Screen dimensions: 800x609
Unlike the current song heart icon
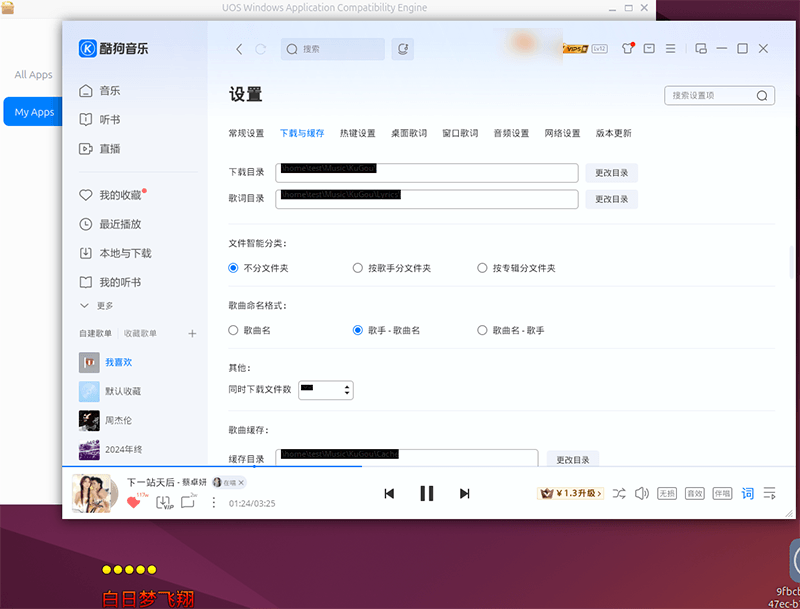click(134, 502)
